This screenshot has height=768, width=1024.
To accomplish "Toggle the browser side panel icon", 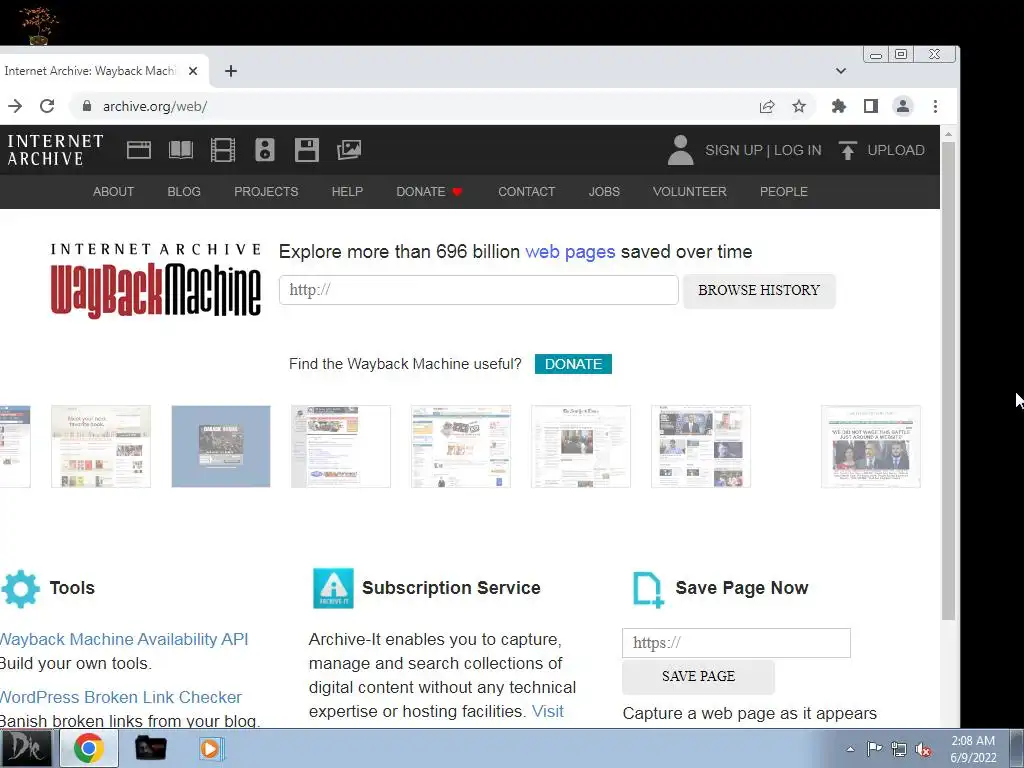I will [871, 106].
